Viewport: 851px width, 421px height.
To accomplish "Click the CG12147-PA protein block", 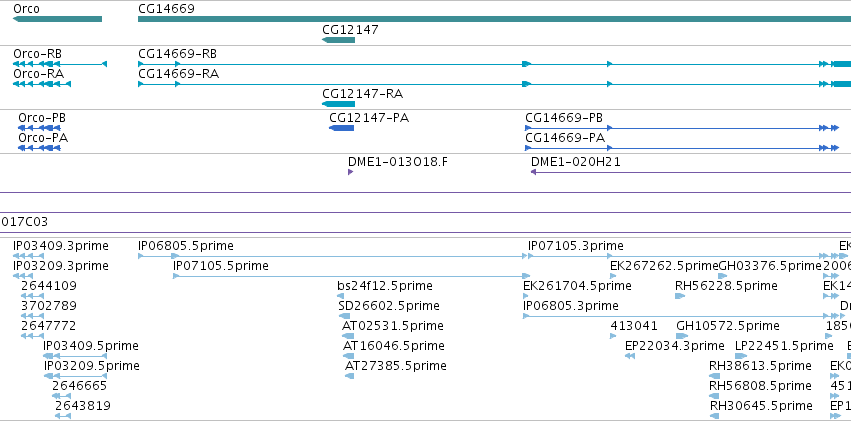I will (x=341, y=128).
